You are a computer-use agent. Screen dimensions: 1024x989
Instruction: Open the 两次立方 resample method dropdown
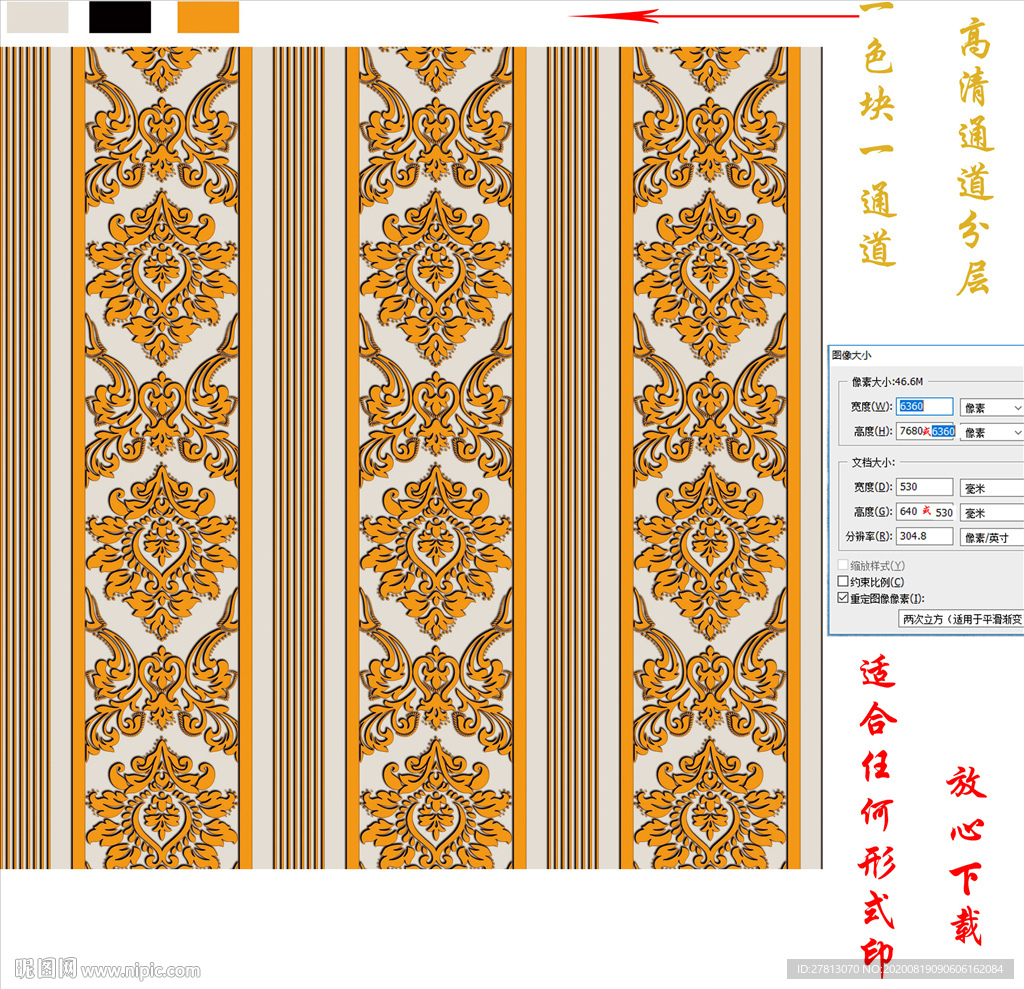[961, 619]
